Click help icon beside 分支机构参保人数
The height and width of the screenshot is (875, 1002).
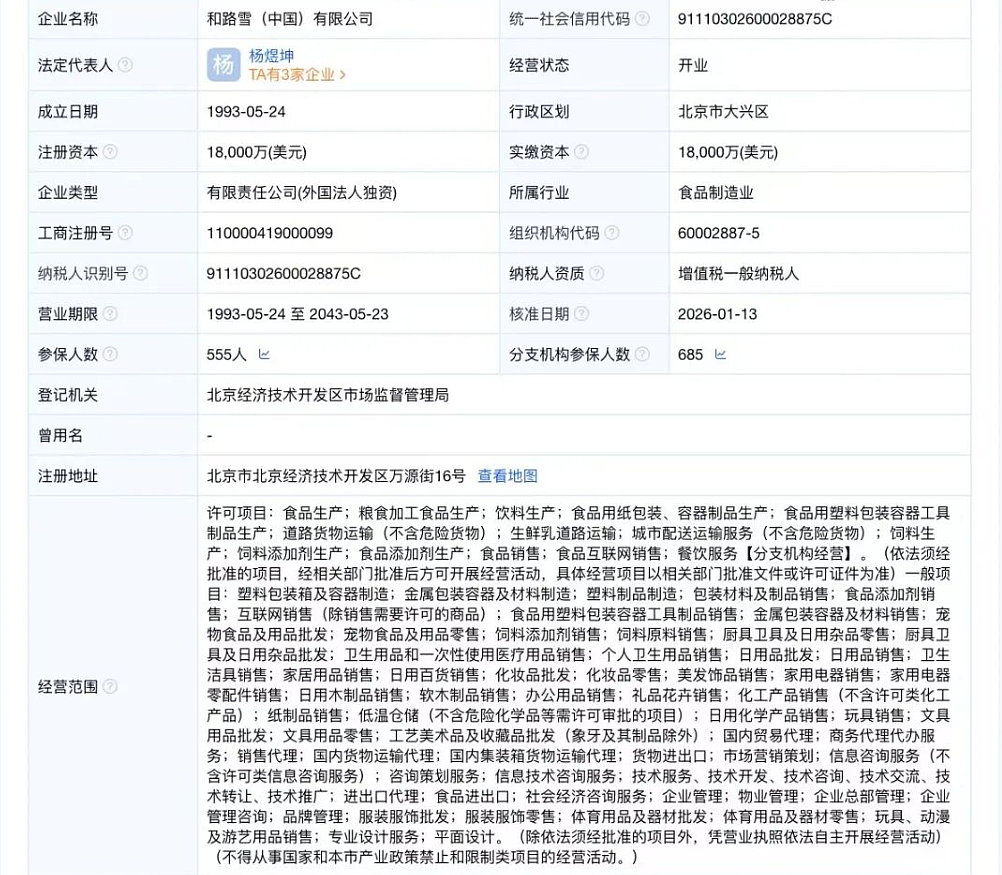[x=642, y=354]
